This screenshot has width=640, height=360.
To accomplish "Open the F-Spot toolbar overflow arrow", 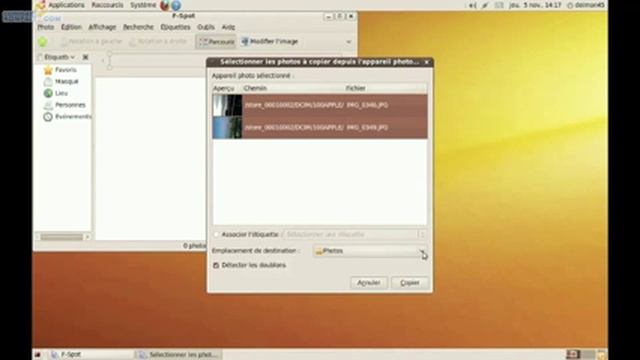I will click(349, 42).
